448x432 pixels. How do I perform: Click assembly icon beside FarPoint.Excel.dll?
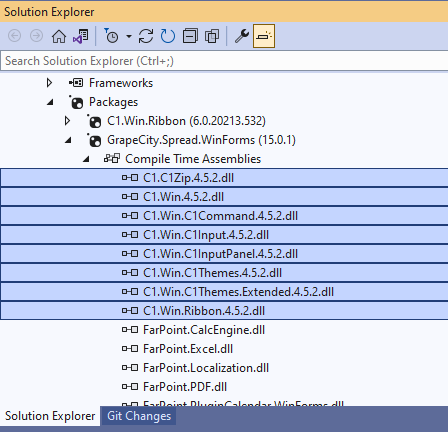130,349
